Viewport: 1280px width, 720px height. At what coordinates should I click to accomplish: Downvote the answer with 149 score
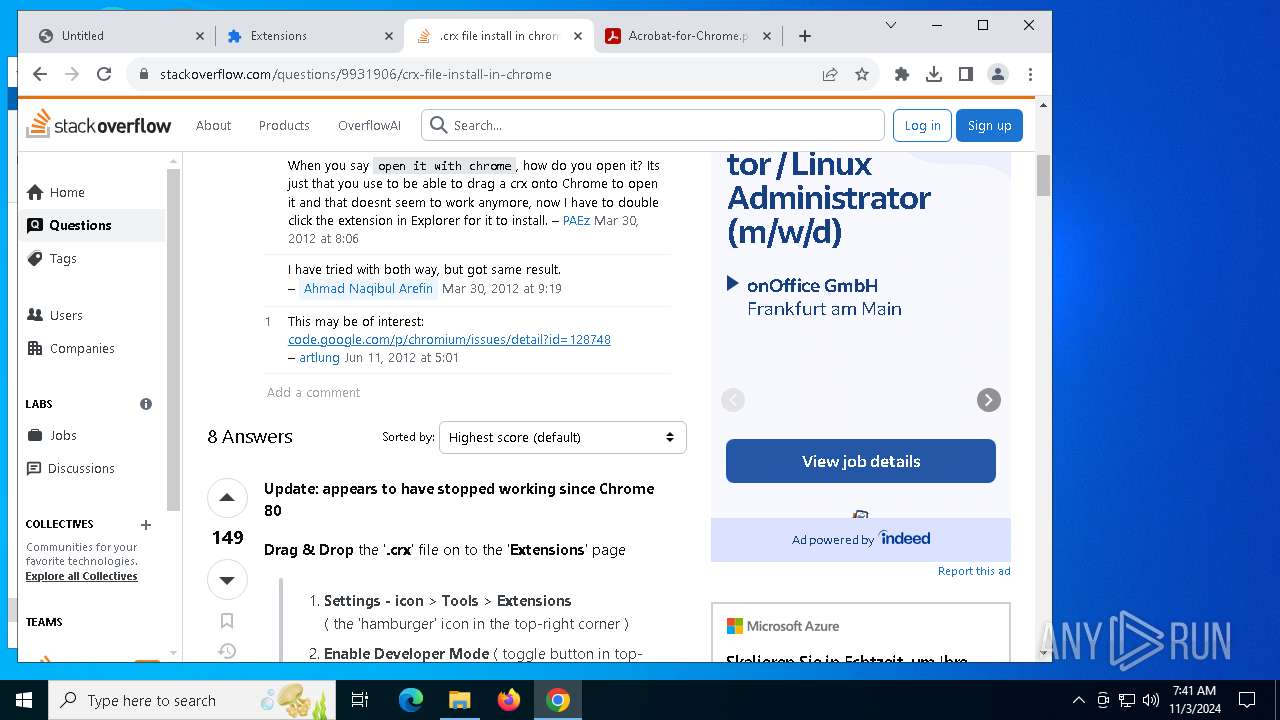227,580
